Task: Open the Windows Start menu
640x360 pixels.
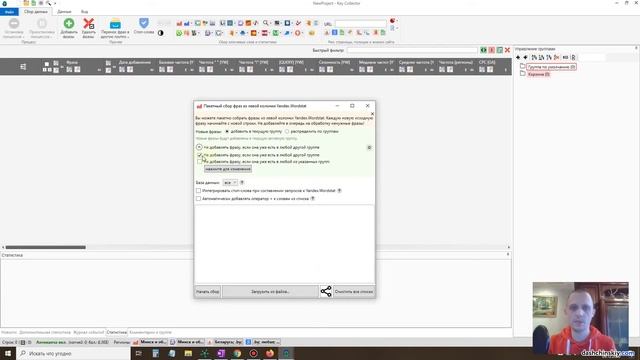Action: point(8,353)
